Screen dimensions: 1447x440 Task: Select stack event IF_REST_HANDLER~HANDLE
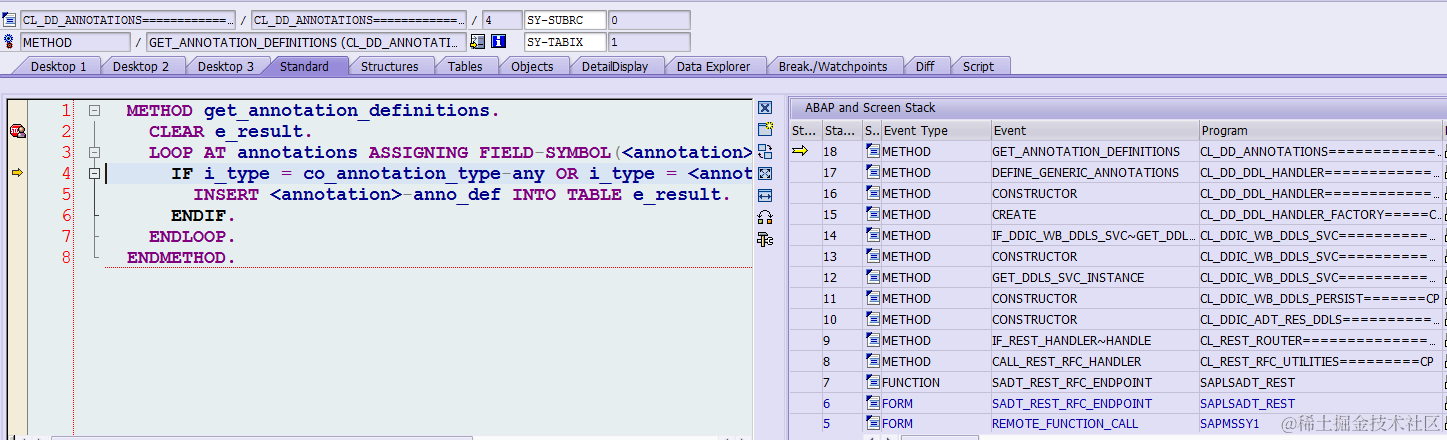pos(1071,341)
